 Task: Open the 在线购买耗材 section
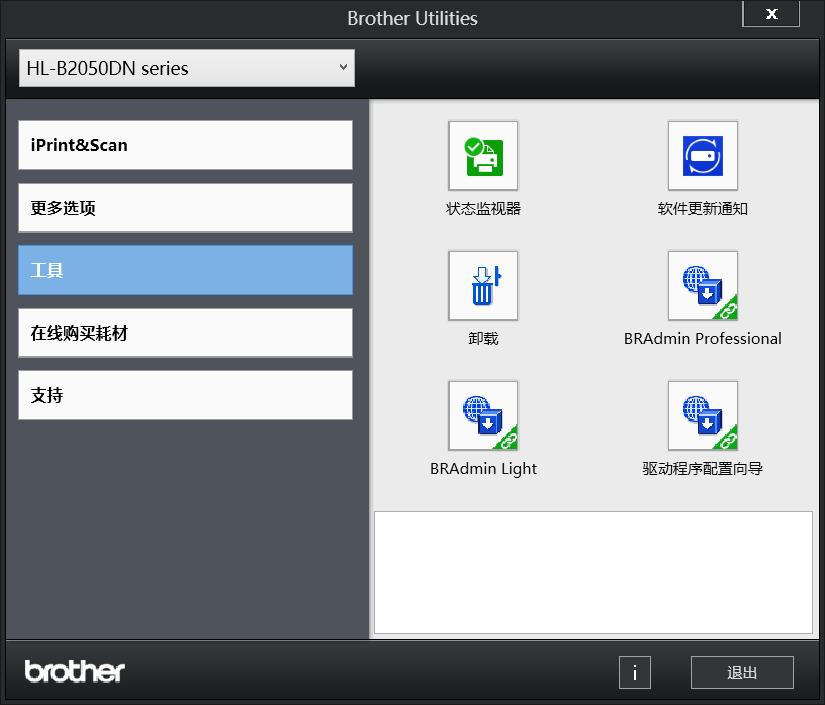click(184, 332)
